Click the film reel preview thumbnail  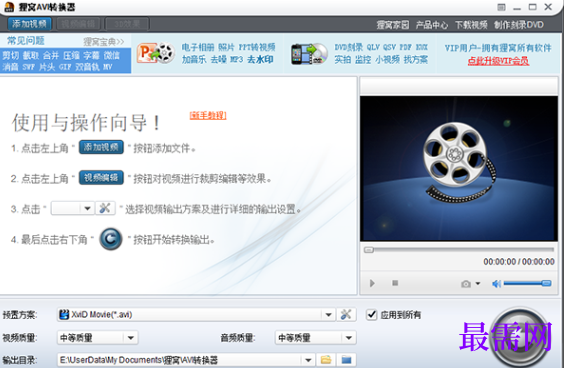[459, 168]
